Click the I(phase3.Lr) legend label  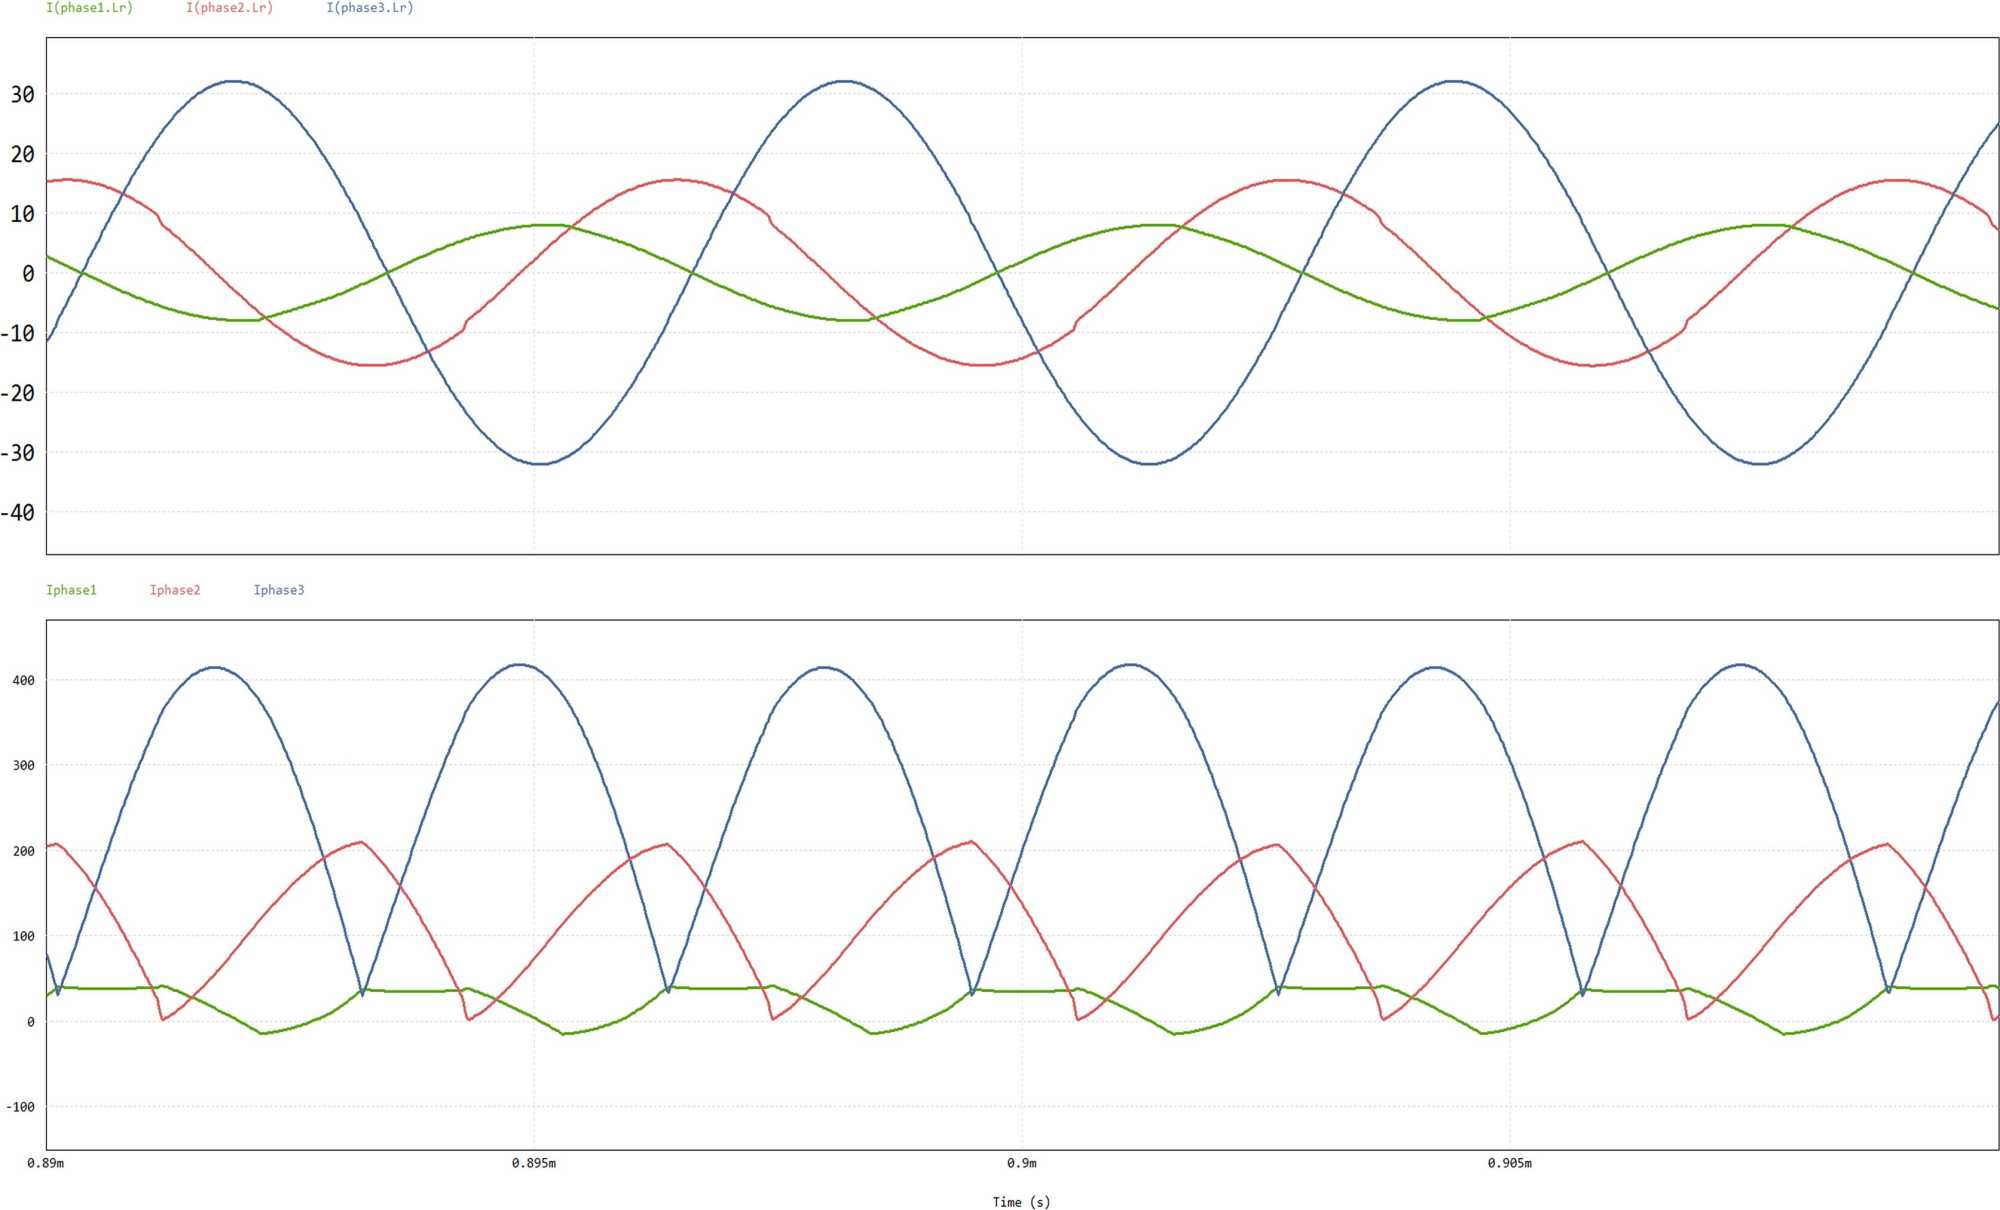pyautogui.click(x=369, y=8)
